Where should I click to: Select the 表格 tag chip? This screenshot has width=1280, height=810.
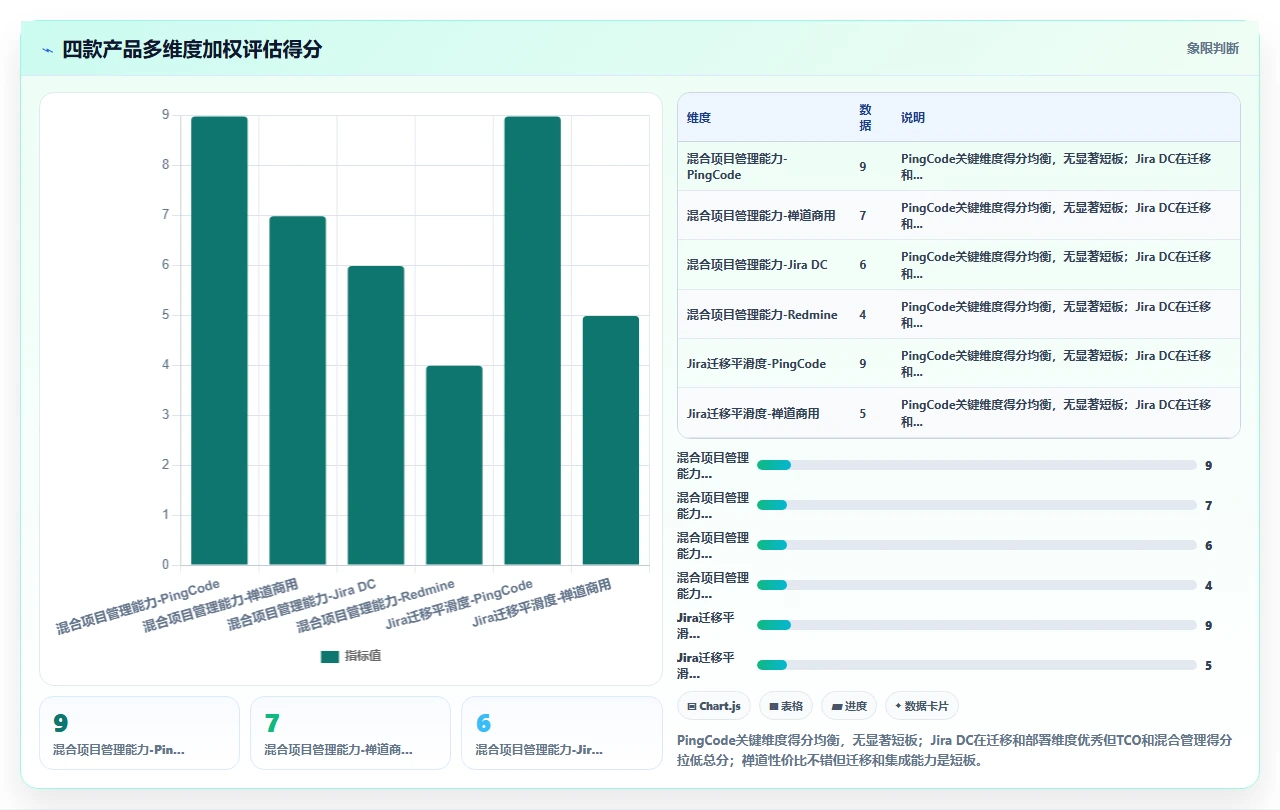pyautogui.click(x=786, y=706)
